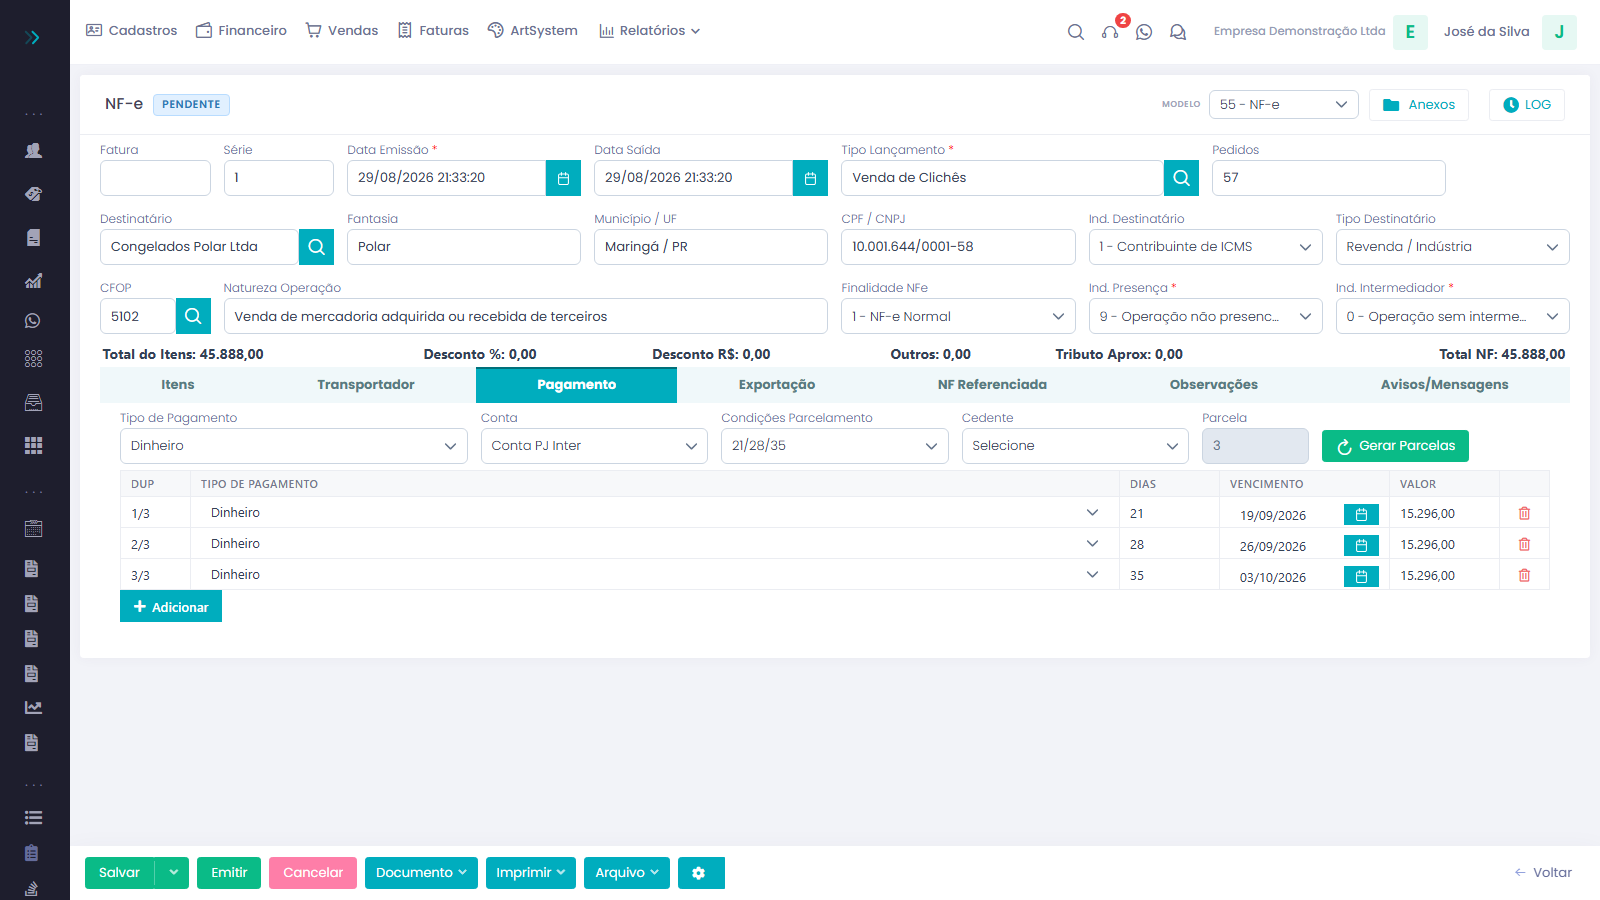Open calendar for 03/10/2026 due date

pyautogui.click(x=1361, y=576)
